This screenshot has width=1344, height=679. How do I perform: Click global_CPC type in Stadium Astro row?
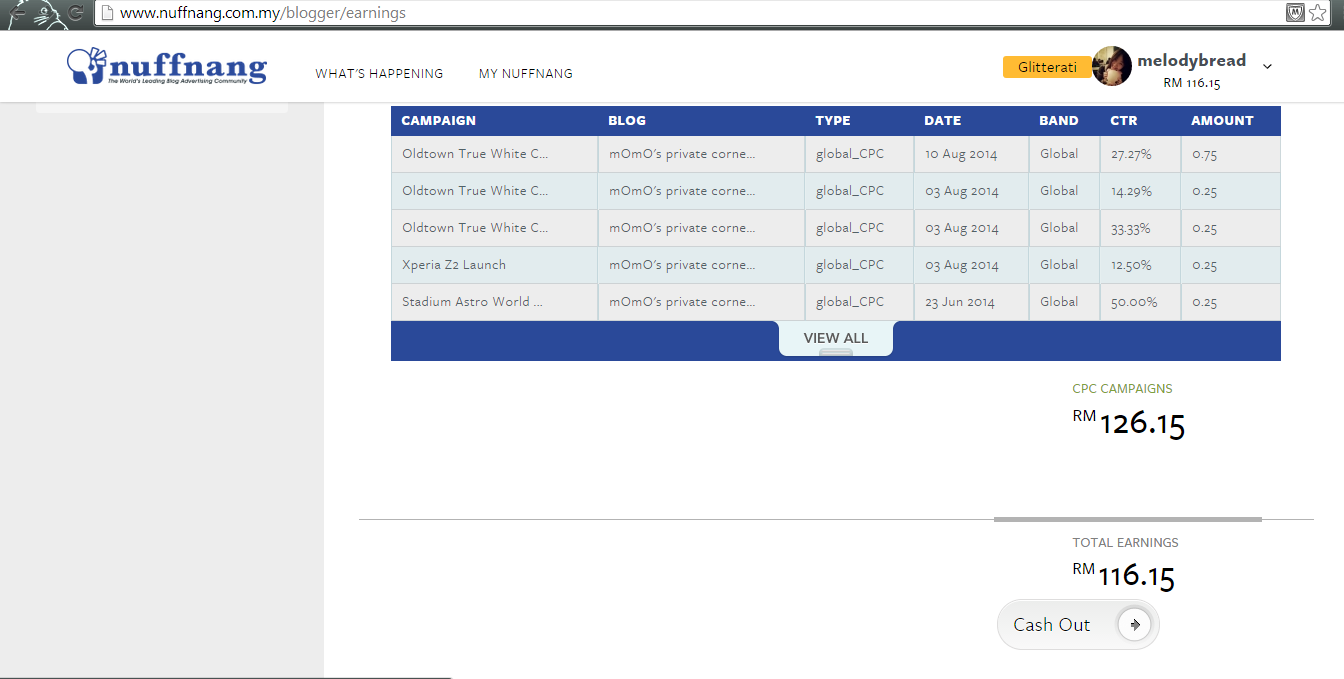(x=859, y=302)
